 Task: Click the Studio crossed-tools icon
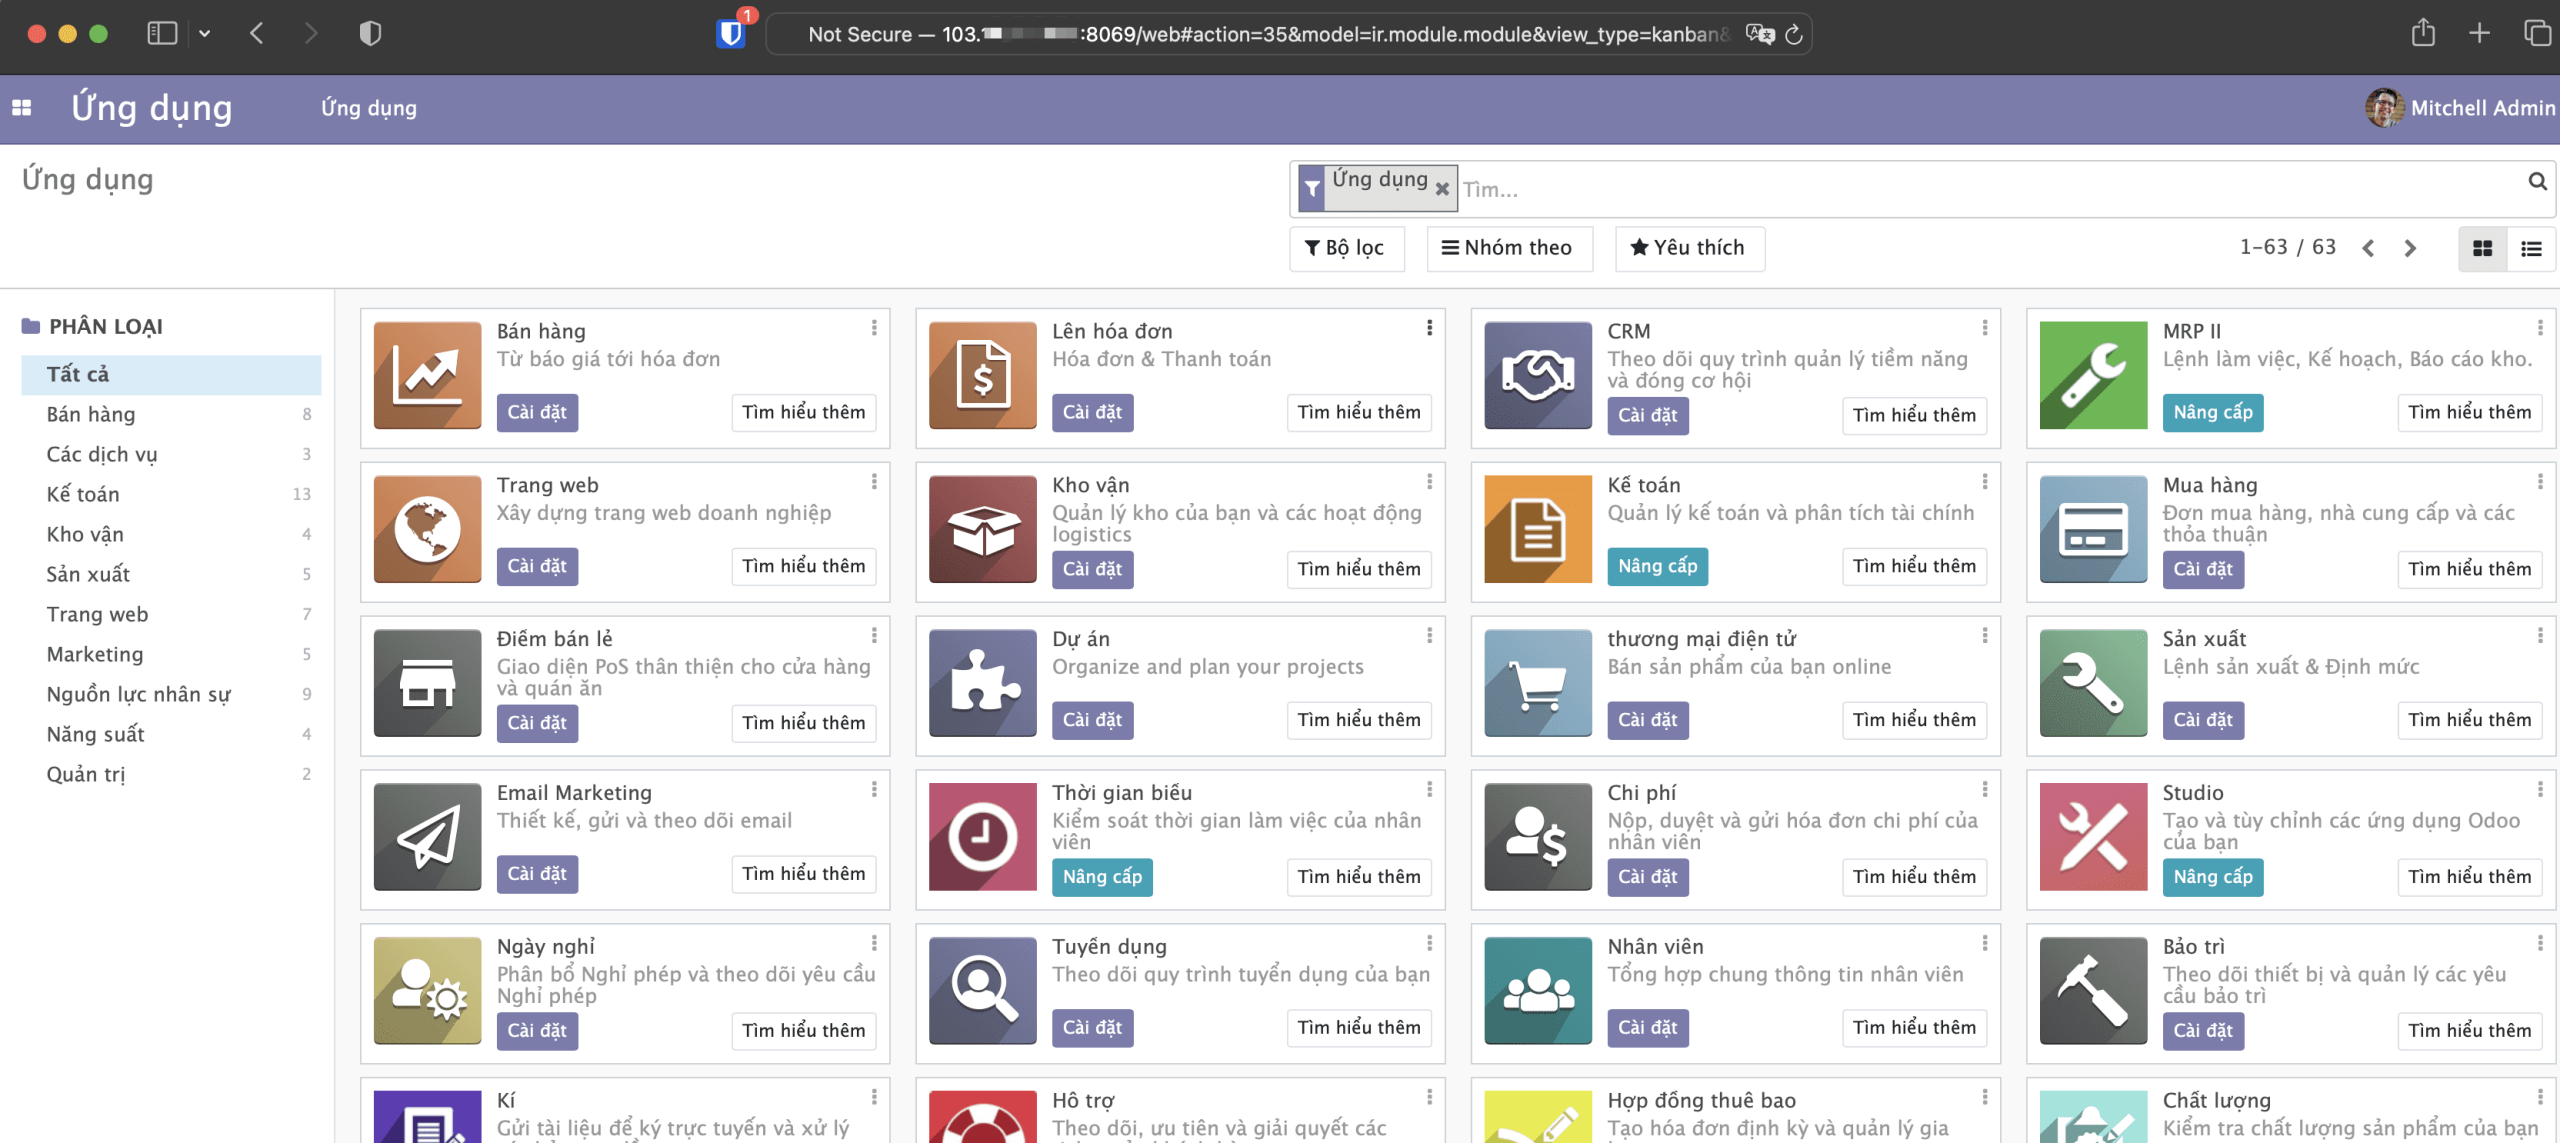point(2093,837)
